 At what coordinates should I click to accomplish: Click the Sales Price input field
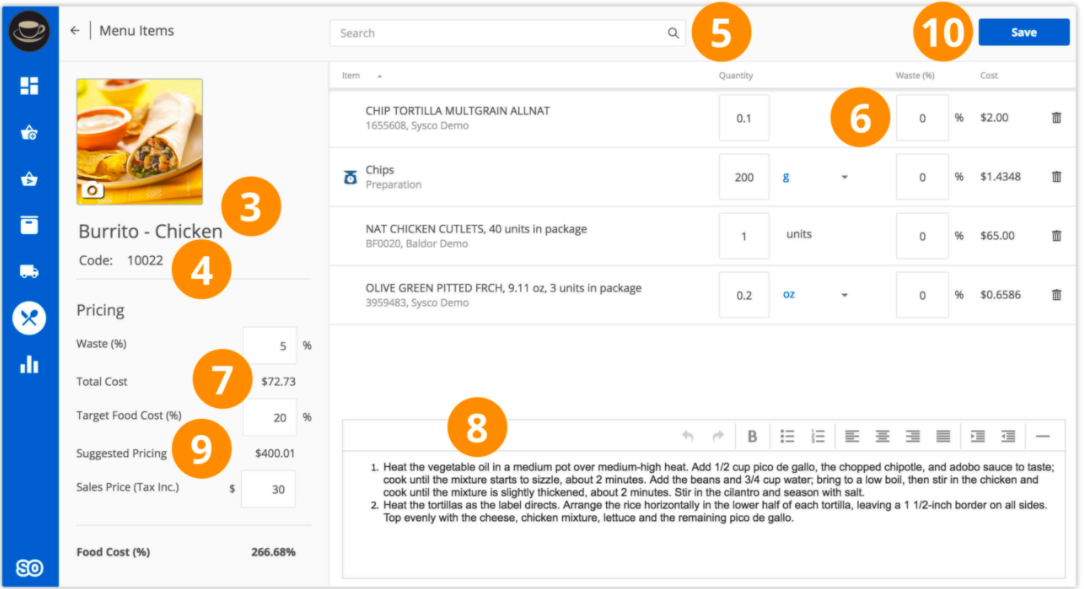click(268, 489)
